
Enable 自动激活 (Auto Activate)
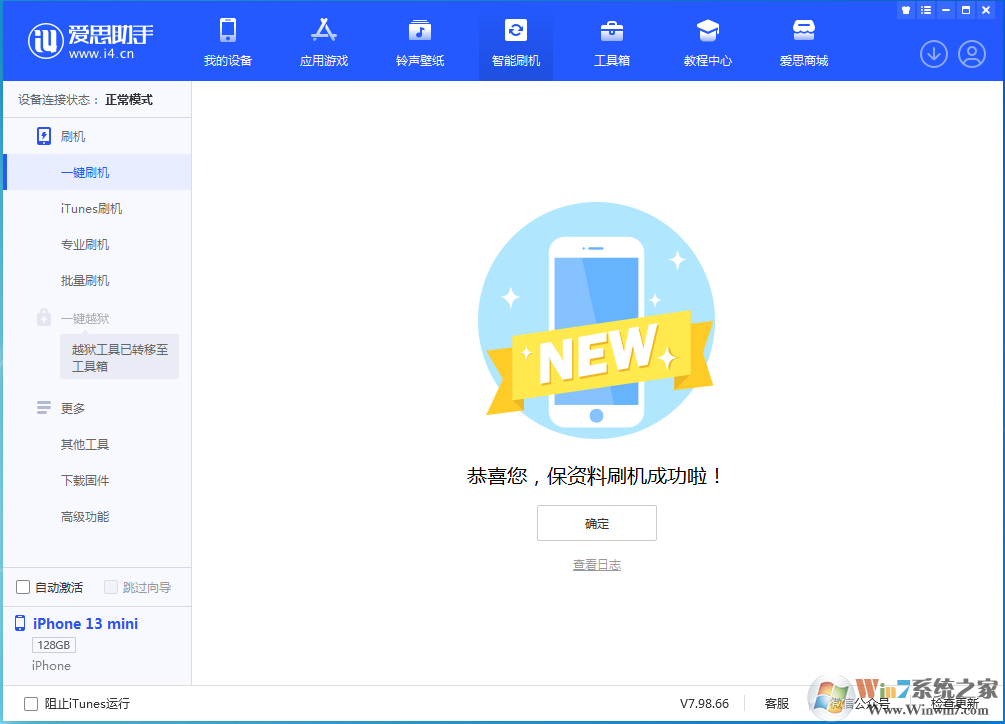tap(22, 587)
